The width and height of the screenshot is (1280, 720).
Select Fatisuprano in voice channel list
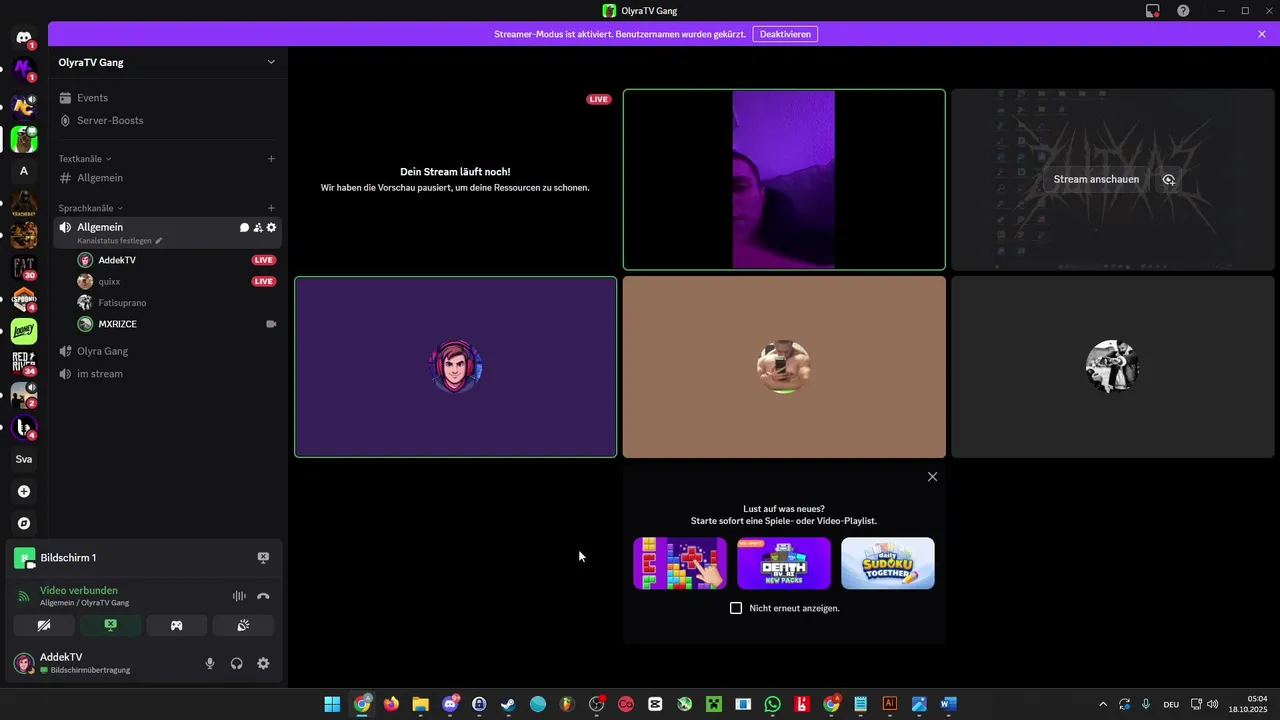tap(177, 303)
